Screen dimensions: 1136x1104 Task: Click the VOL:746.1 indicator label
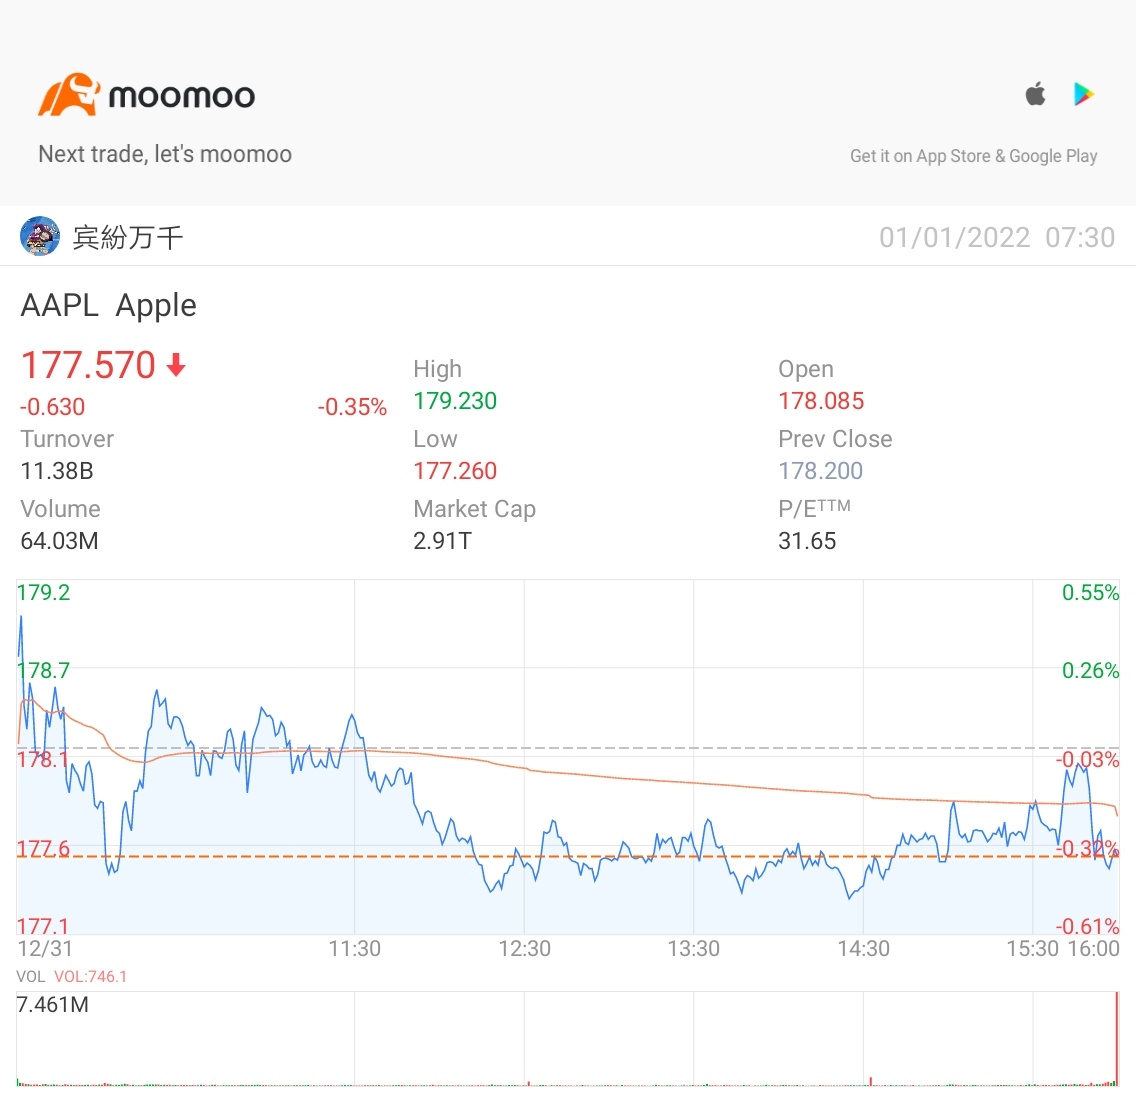pos(91,977)
